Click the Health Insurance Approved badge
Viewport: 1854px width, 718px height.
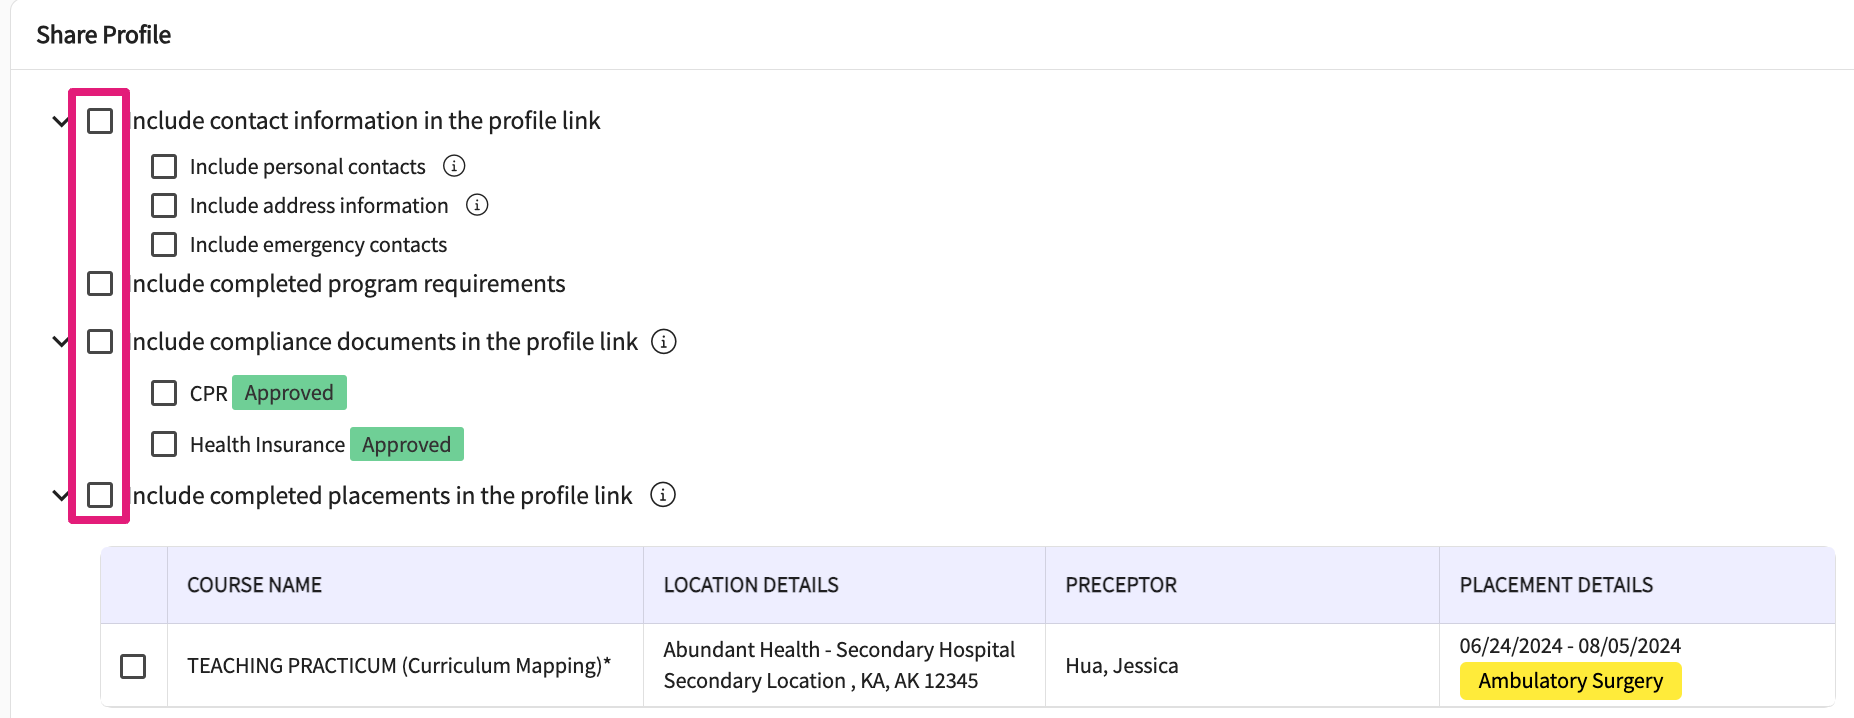coord(406,444)
